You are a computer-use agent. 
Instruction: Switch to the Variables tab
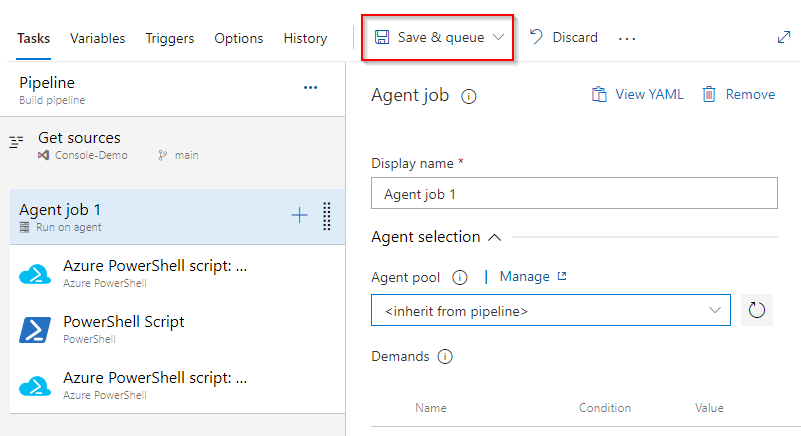pyautogui.click(x=98, y=38)
